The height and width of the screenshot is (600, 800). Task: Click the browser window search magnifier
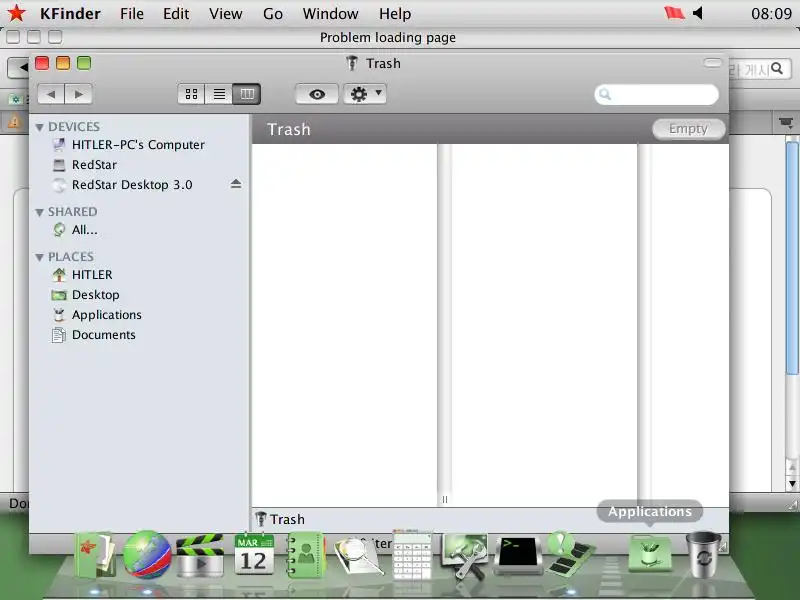click(x=777, y=68)
